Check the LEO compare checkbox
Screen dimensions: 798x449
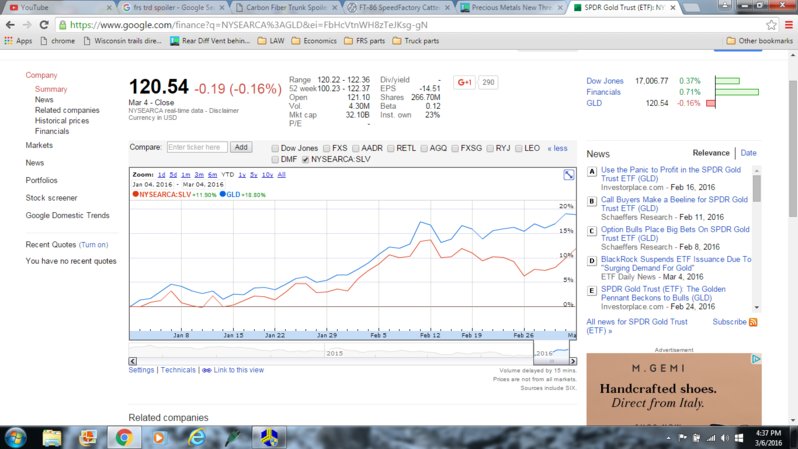[x=518, y=148]
